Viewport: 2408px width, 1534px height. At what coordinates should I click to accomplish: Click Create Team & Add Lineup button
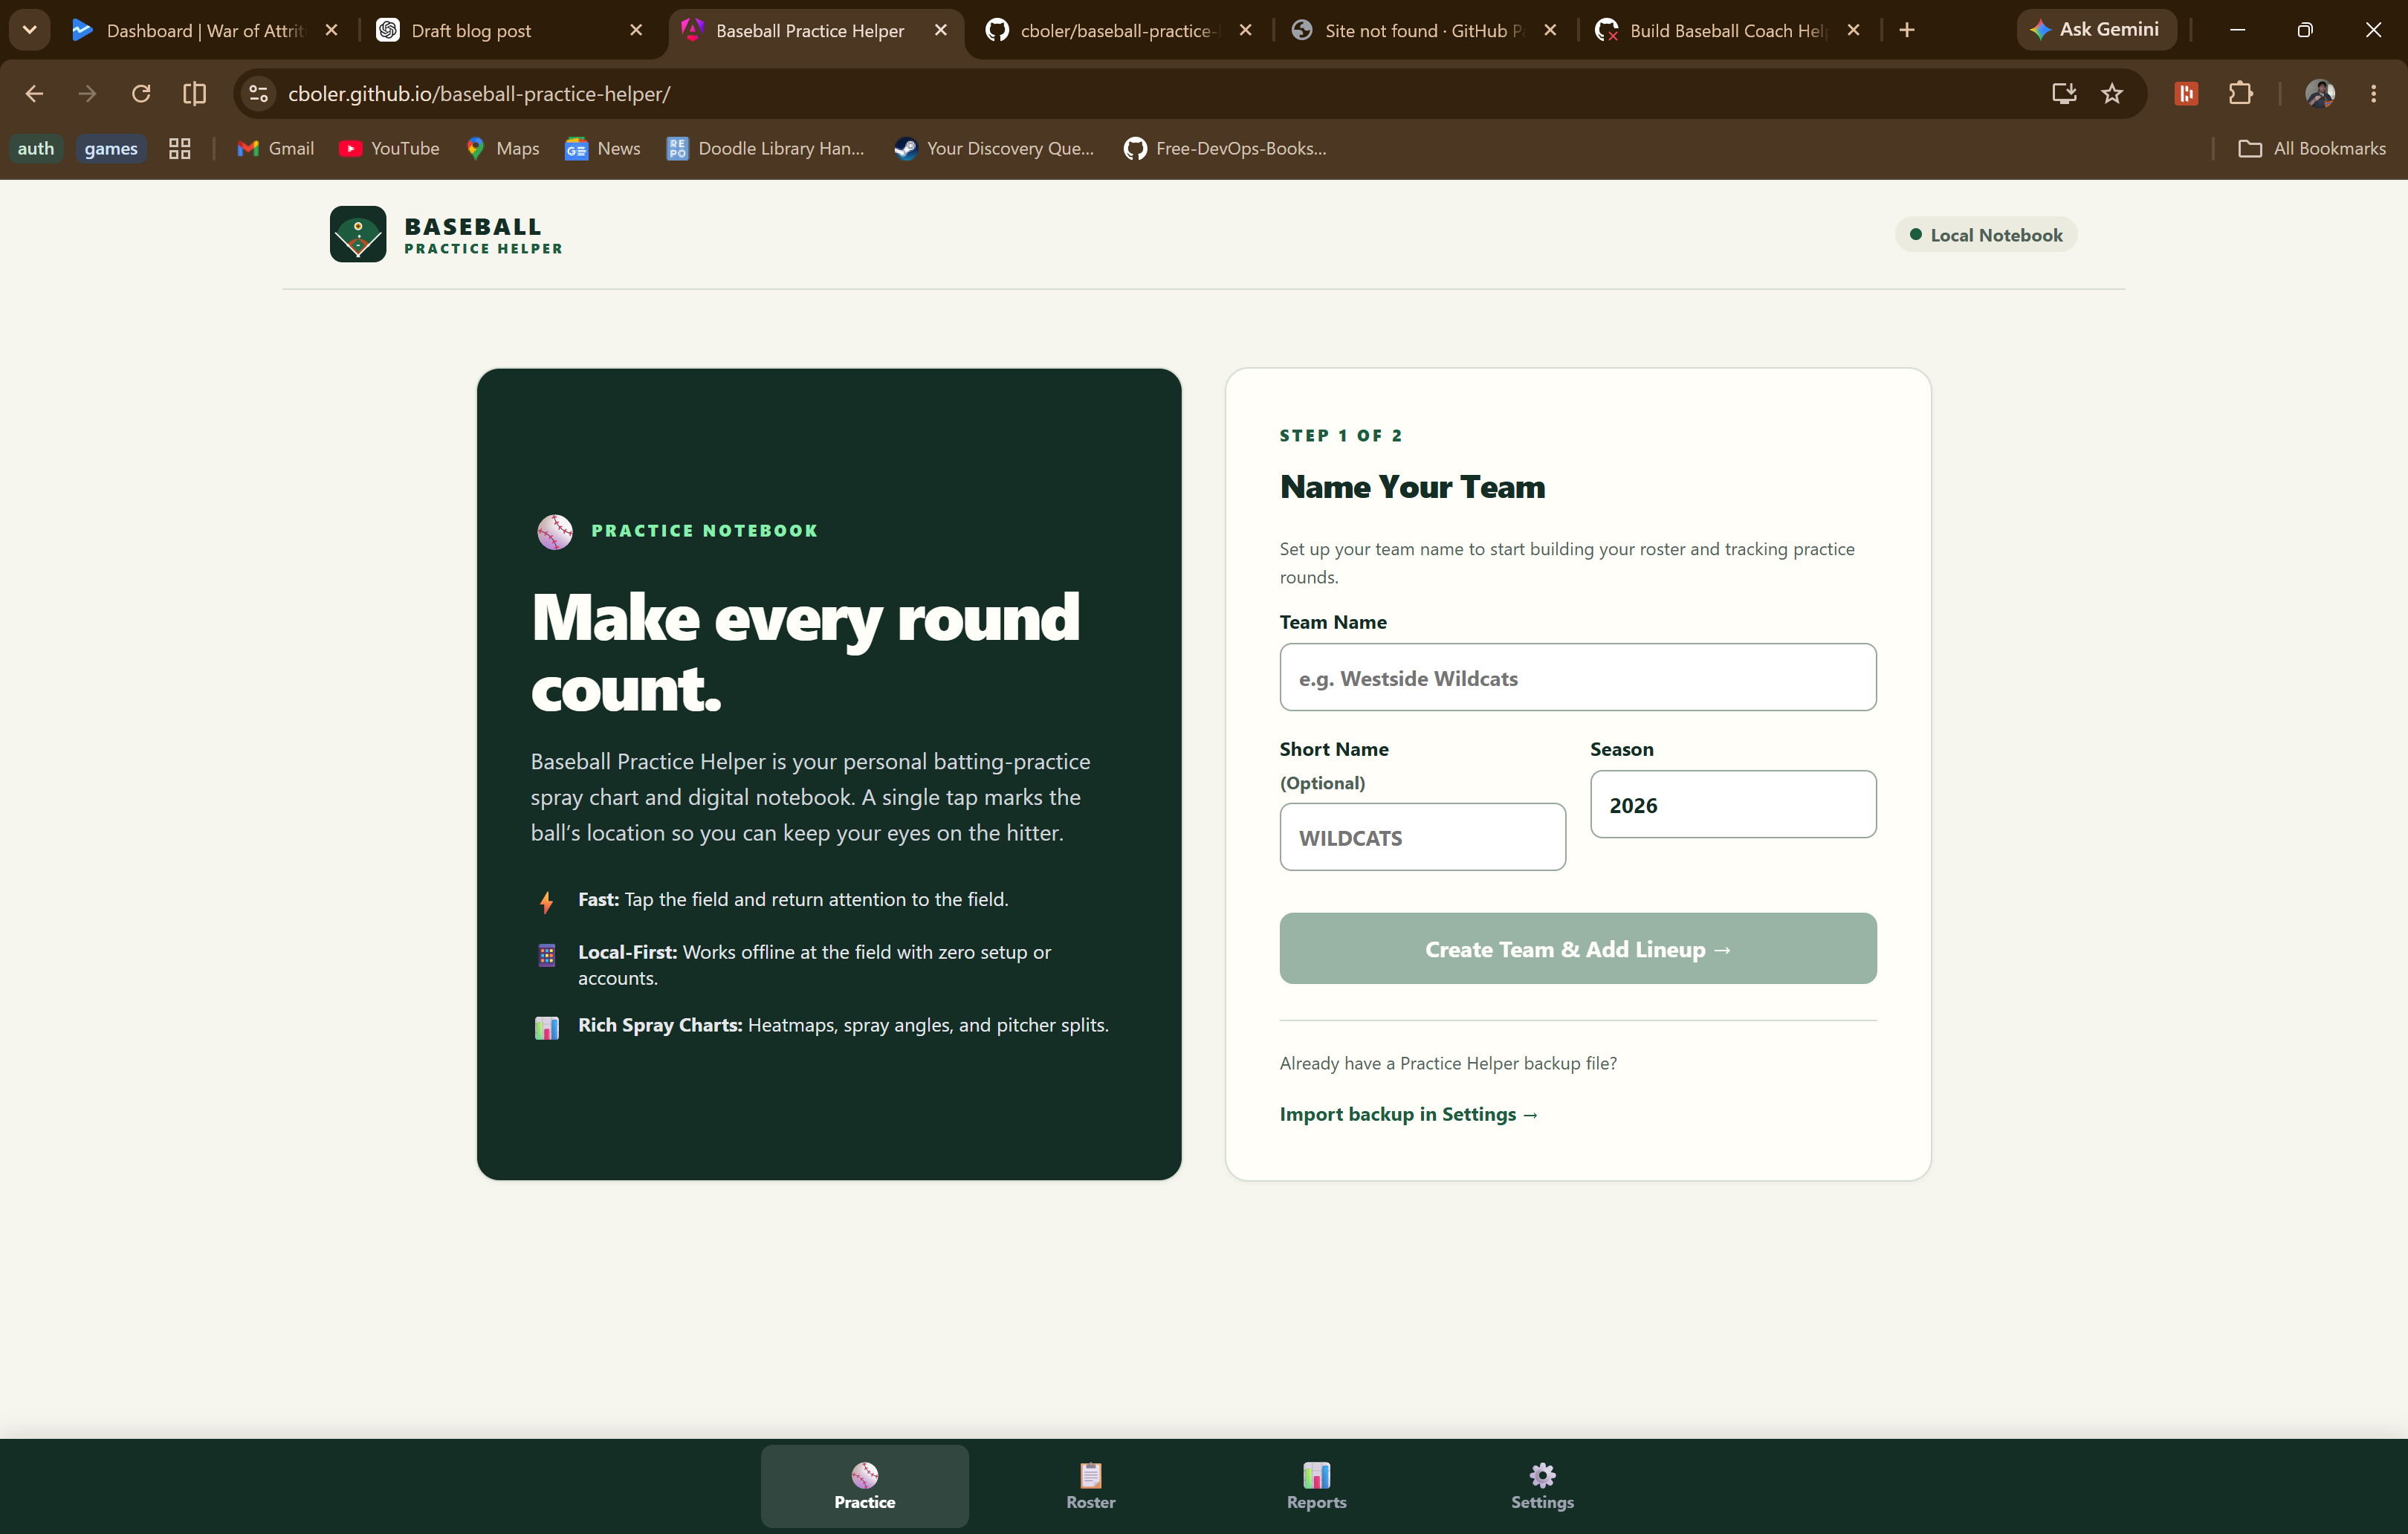coord(1578,948)
